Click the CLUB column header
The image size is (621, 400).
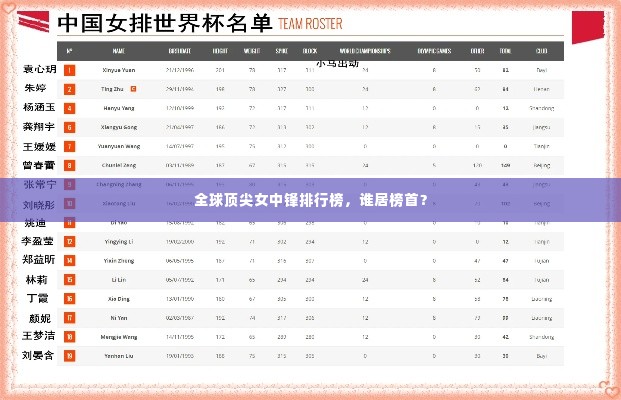541,50
